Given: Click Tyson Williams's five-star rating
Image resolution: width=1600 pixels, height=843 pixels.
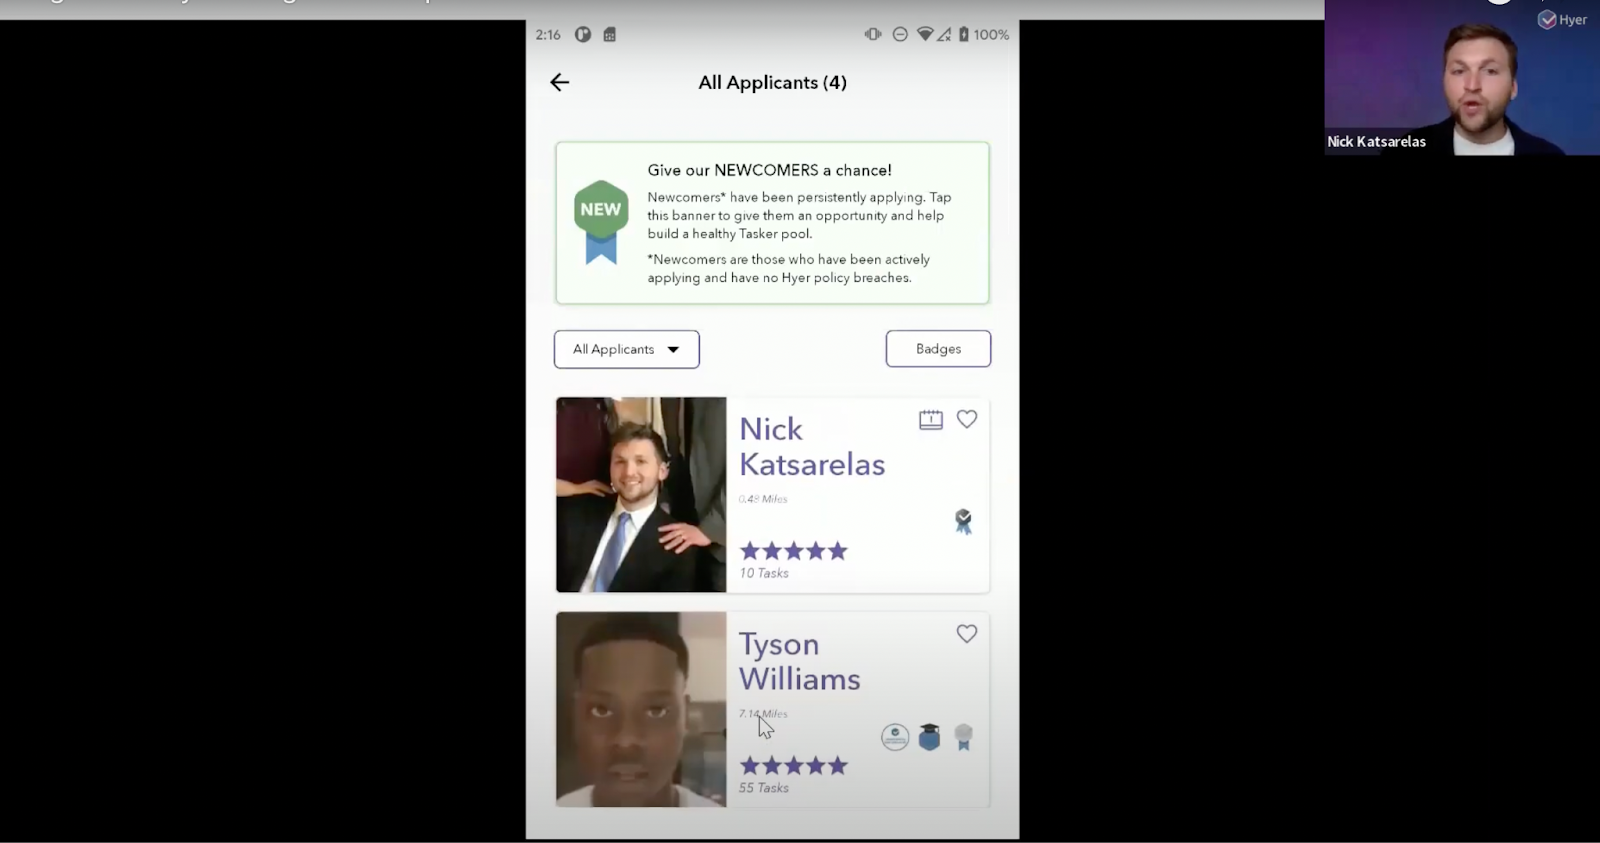Looking at the screenshot, I should [x=793, y=766].
